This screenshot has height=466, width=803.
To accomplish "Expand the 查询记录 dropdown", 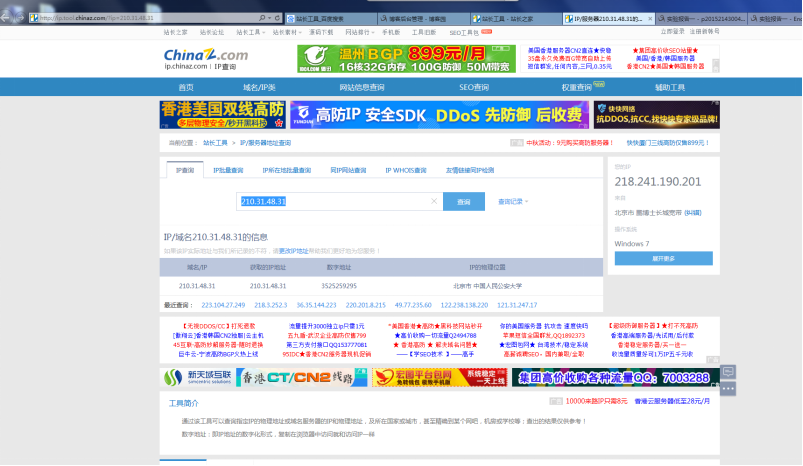I will coord(513,202).
